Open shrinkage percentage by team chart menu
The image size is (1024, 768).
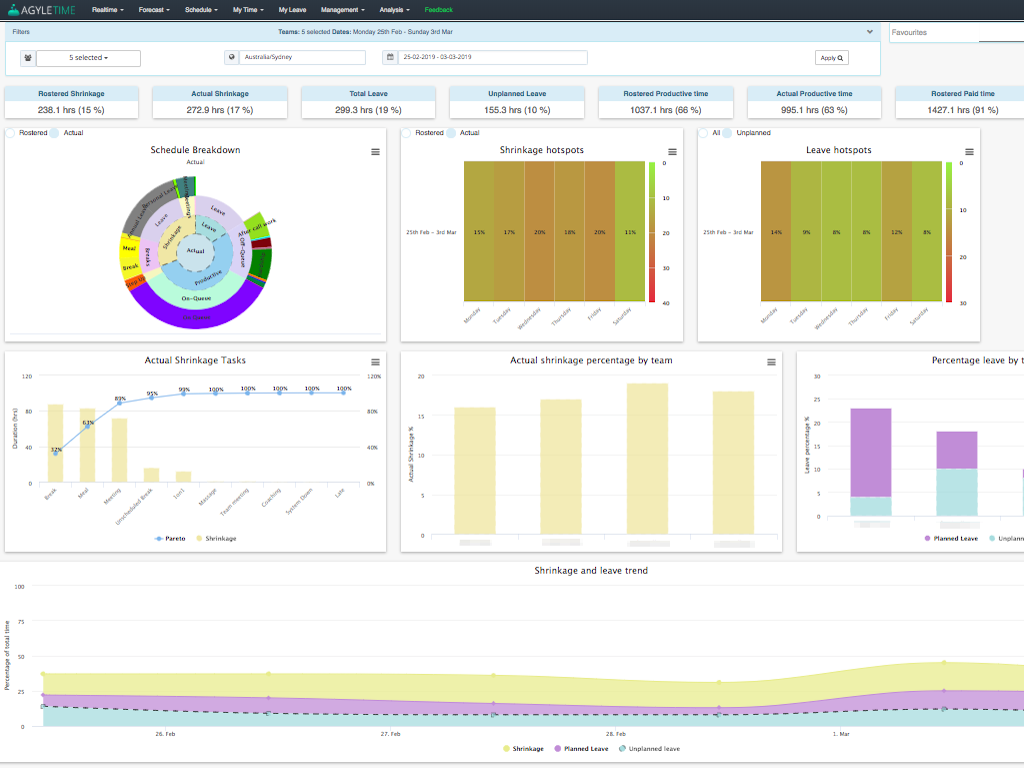771,362
